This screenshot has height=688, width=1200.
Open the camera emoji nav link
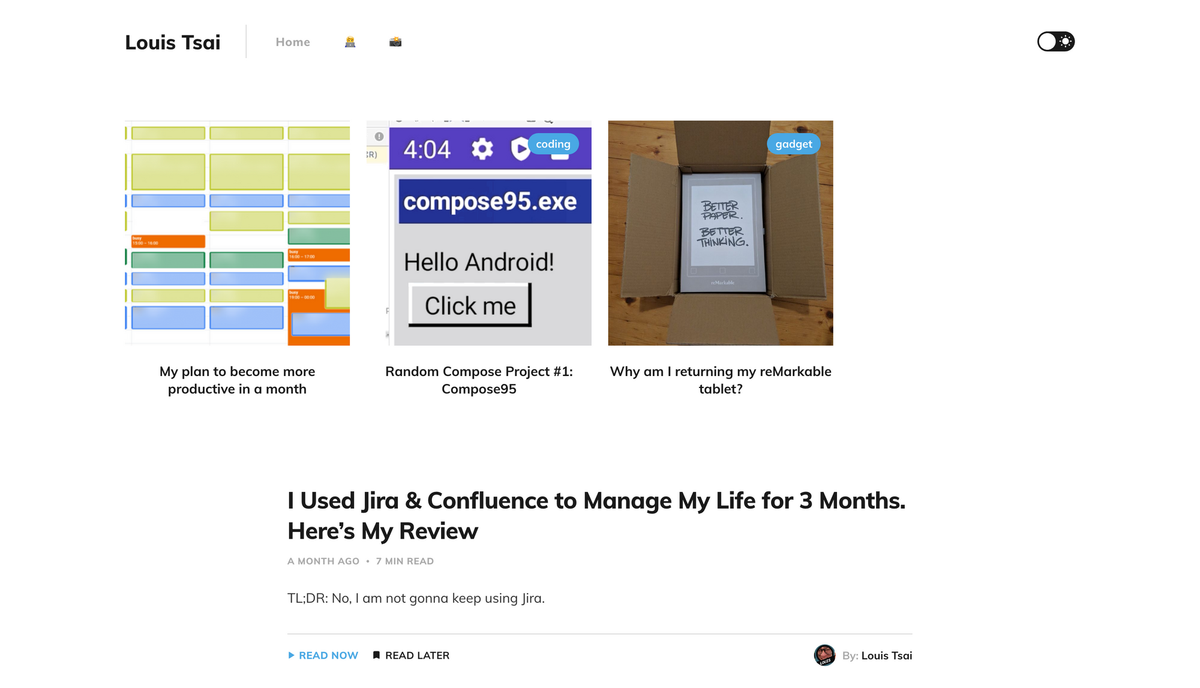[395, 42]
